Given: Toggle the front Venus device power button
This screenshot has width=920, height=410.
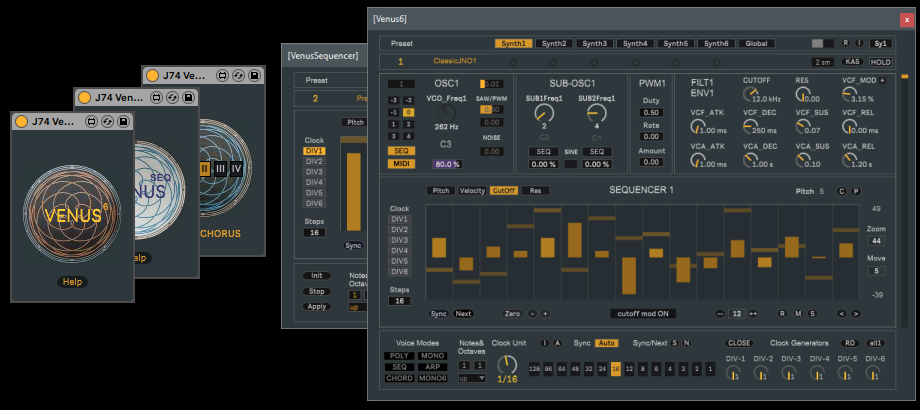Looking at the screenshot, I should coord(22,121).
